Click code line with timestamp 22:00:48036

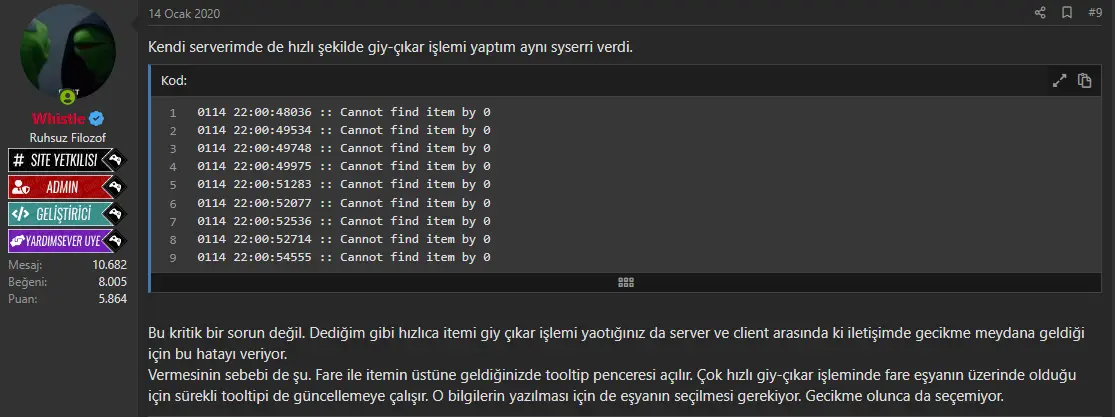click(344, 112)
